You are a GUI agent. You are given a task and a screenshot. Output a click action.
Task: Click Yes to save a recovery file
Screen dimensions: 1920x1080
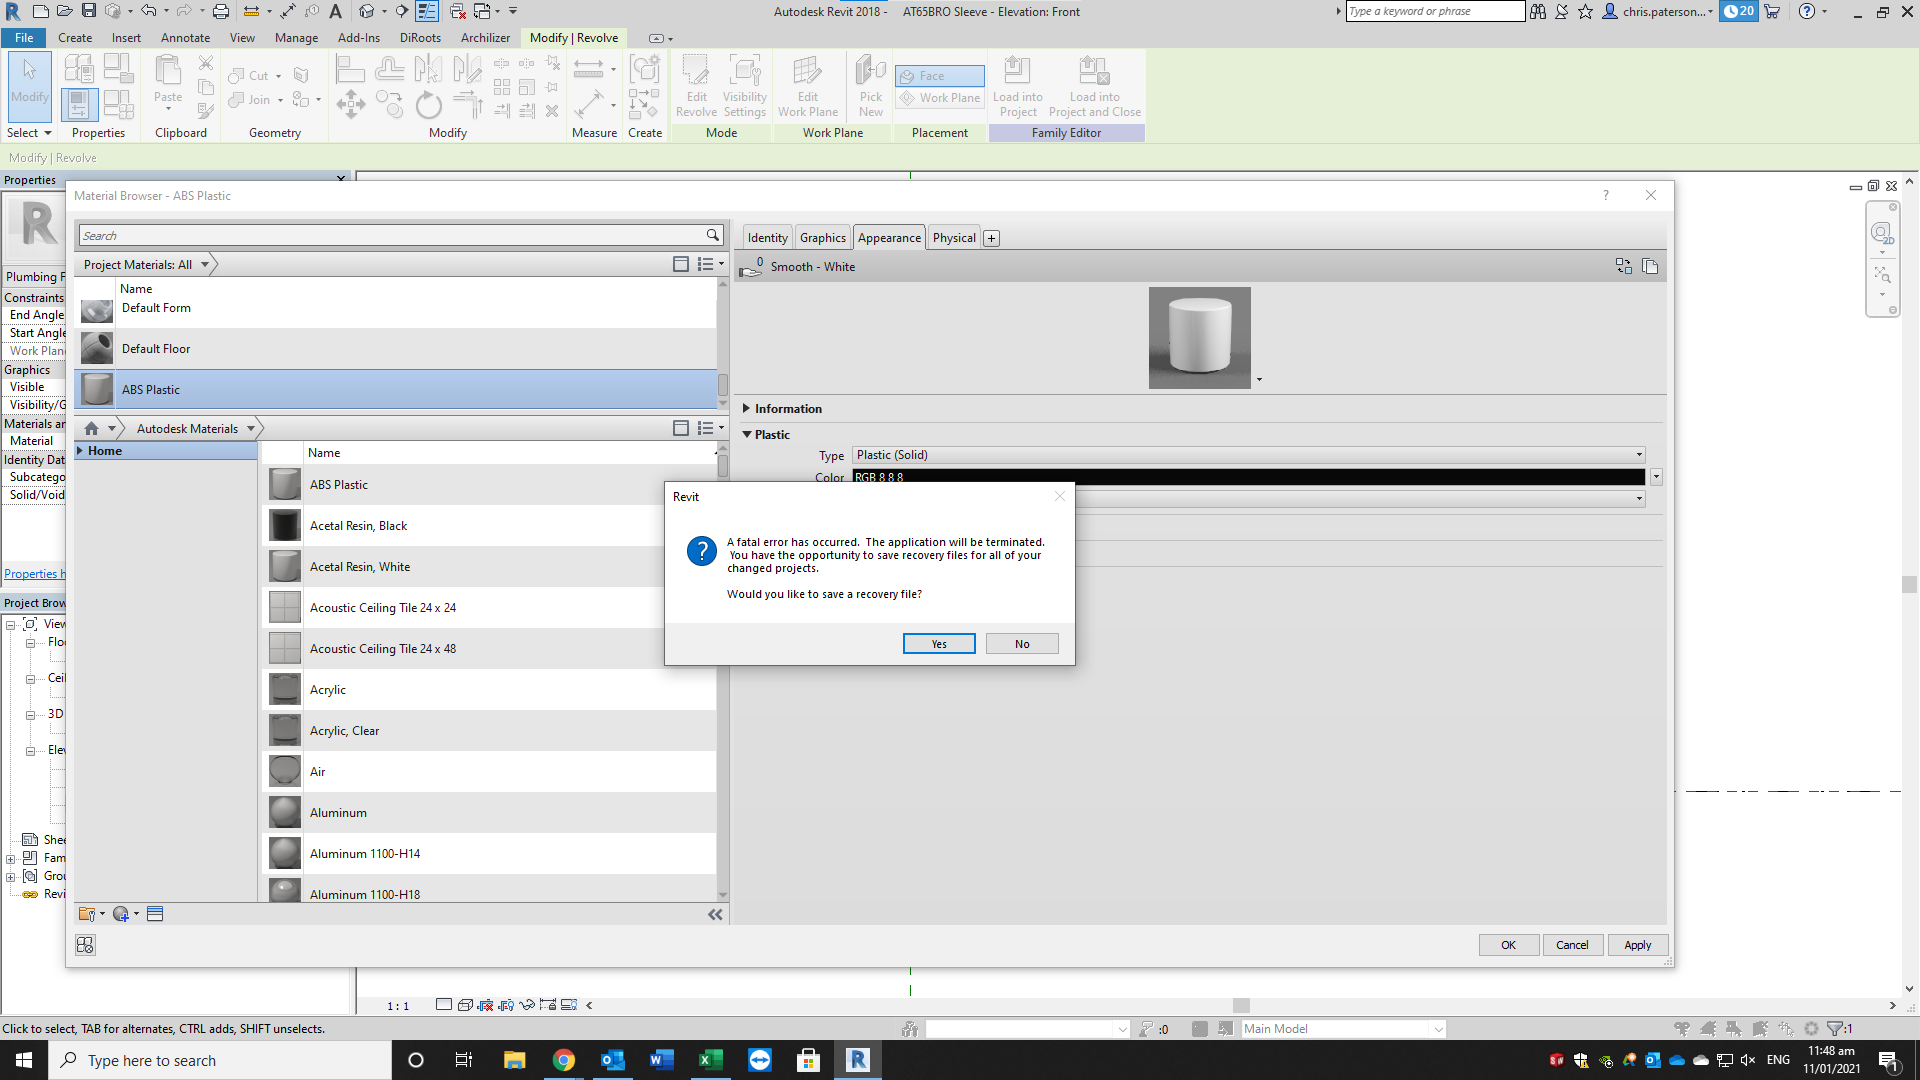pyautogui.click(x=938, y=643)
